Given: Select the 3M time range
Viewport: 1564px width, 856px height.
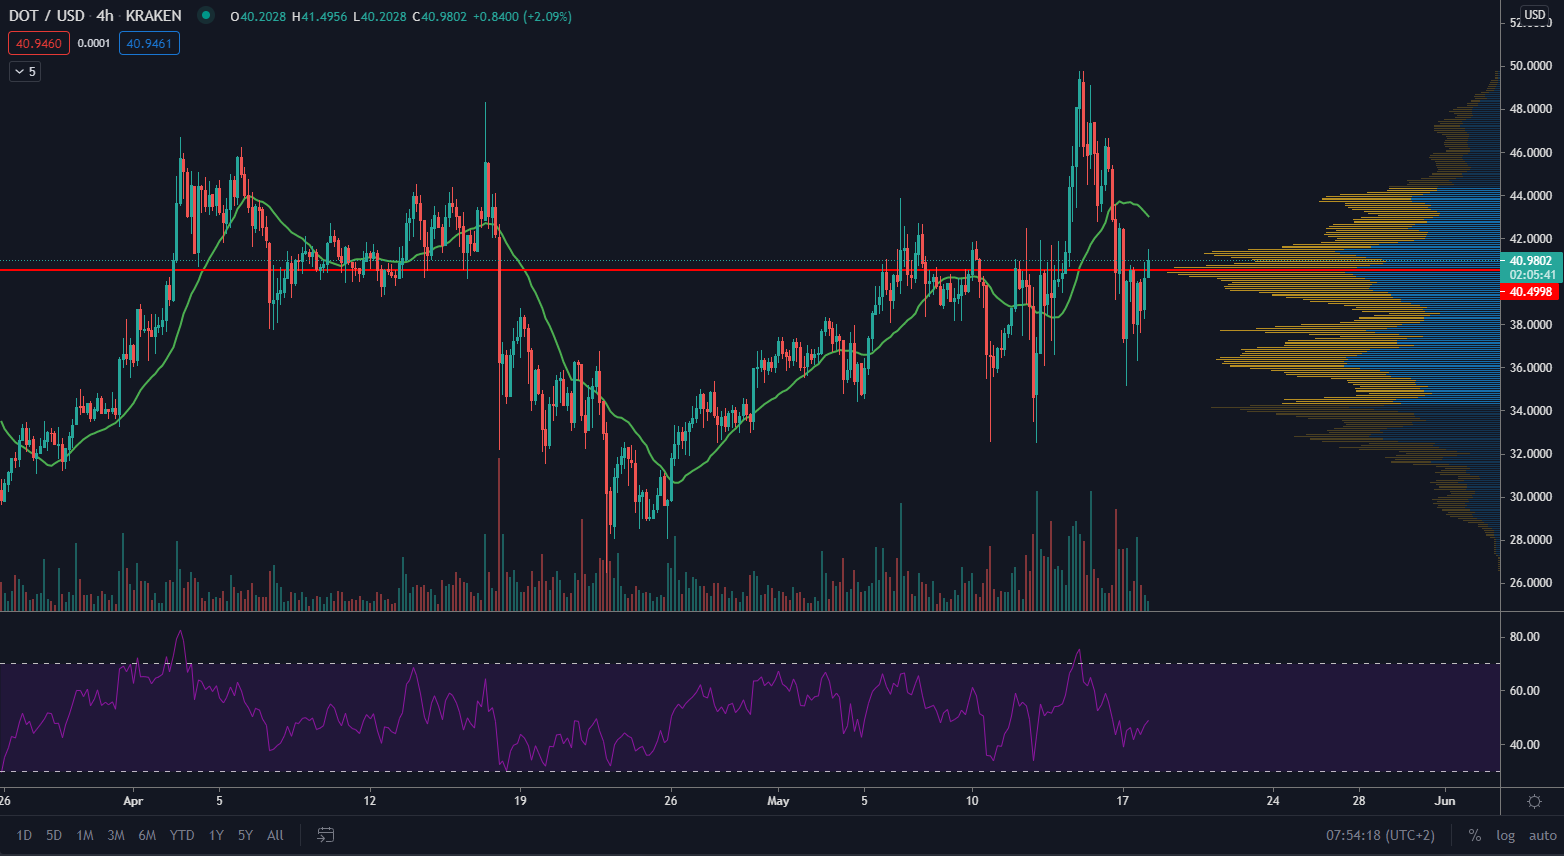Looking at the screenshot, I should 116,835.
